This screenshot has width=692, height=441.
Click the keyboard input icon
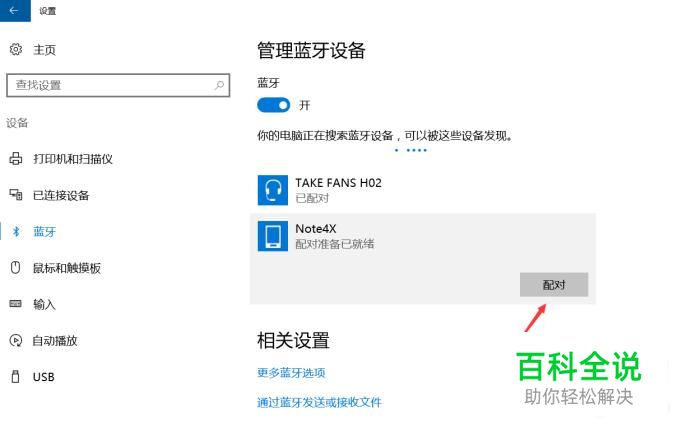pos(15,303)
